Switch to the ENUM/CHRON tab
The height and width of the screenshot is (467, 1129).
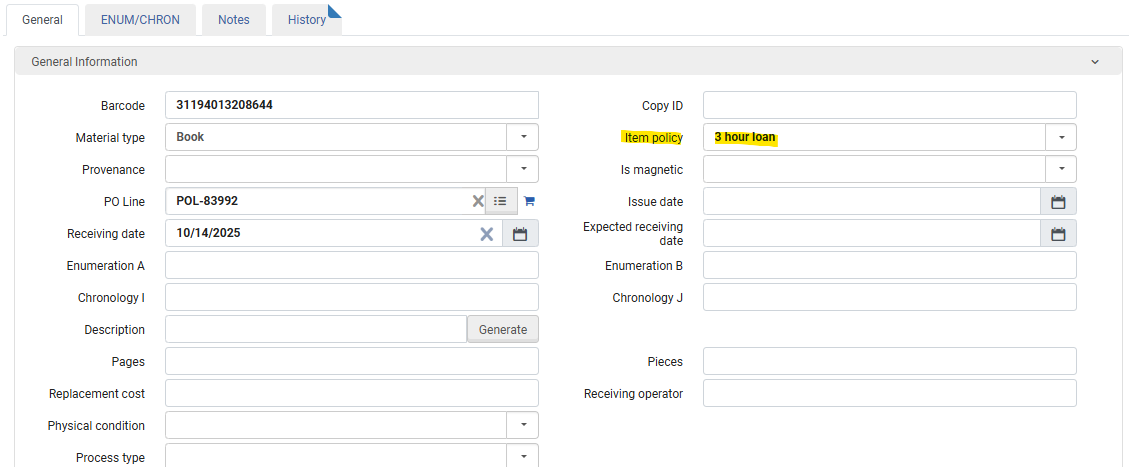(140, 20)
